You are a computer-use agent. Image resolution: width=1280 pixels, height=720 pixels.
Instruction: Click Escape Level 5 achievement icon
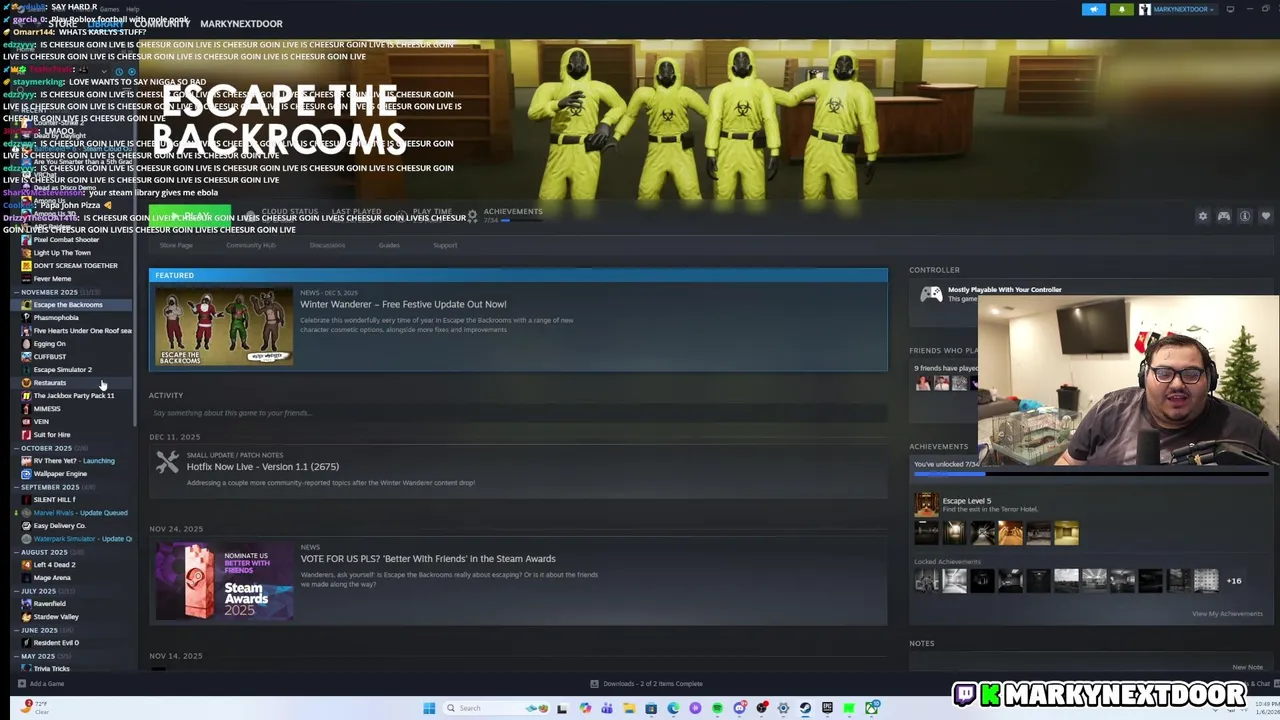[927, 505]
